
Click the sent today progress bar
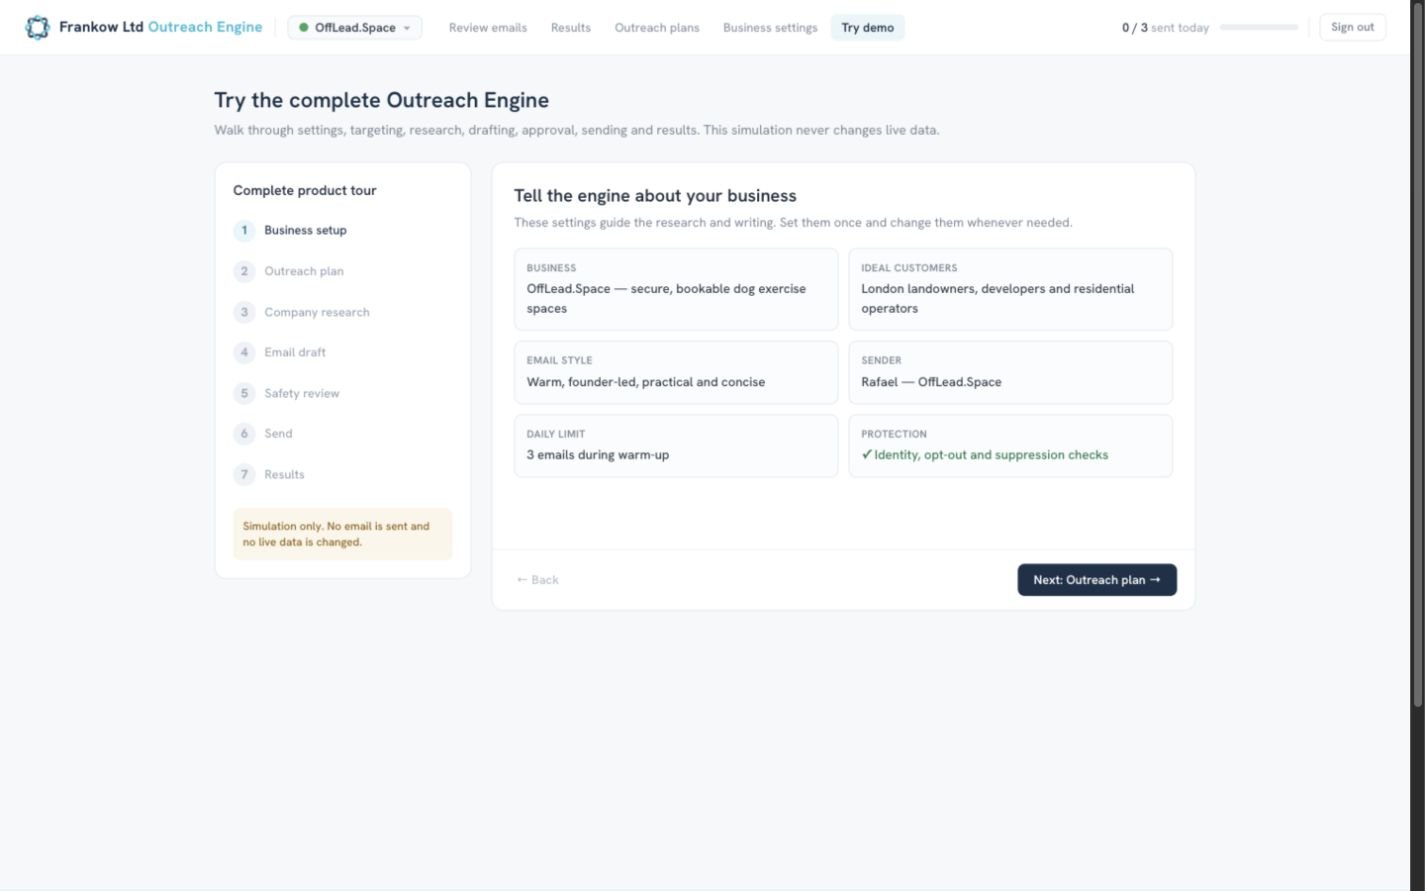pos(1259,28)
